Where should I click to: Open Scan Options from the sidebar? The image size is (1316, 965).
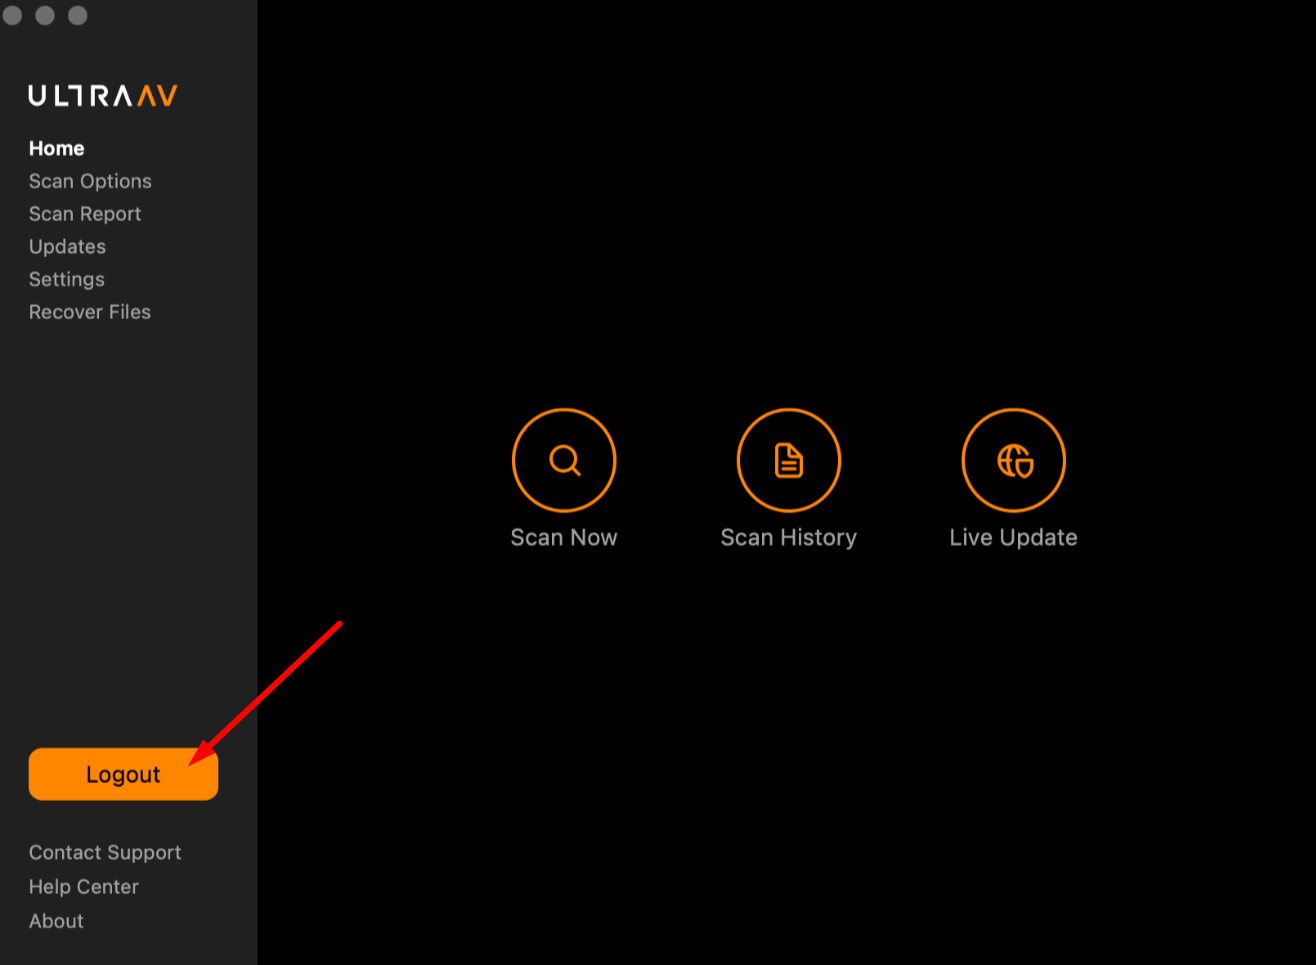(x=90, y=181)
